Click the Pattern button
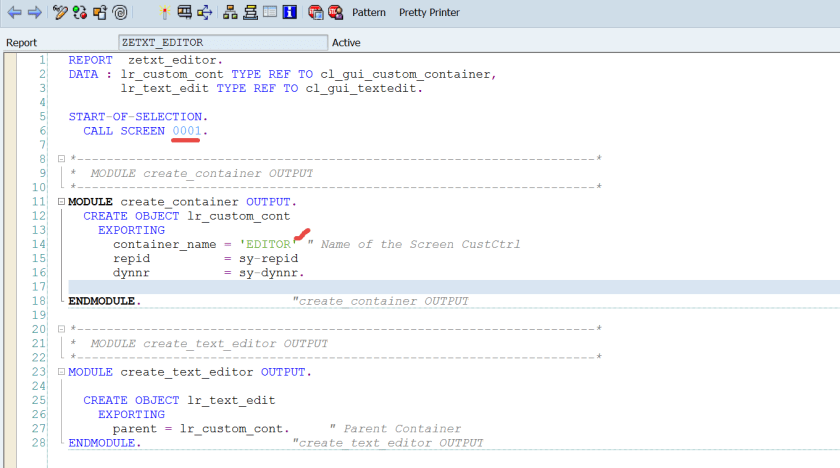 [369, 12]
